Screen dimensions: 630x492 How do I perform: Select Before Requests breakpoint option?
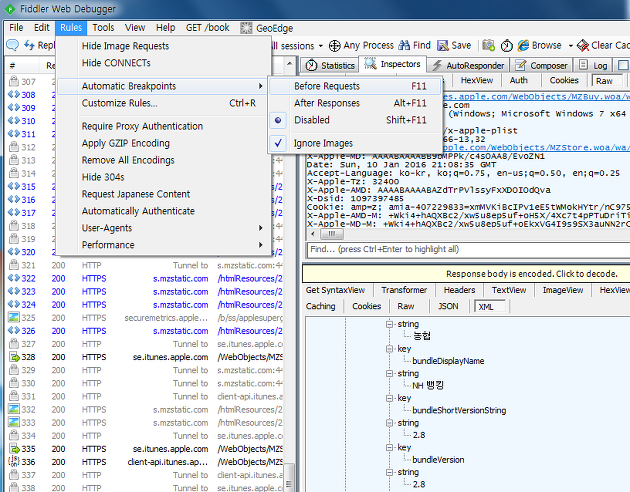(x=355, y=86)
